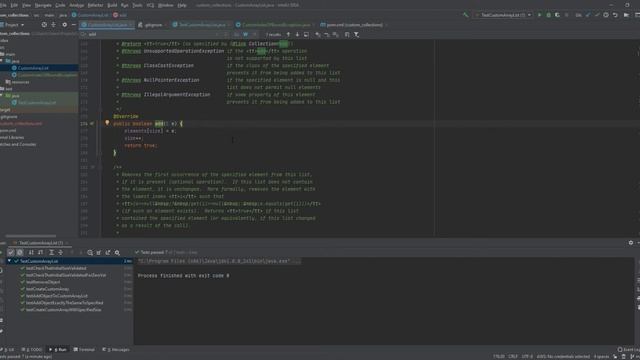
Task: Open Run panel settings gear
Action: tap(631, 243)
